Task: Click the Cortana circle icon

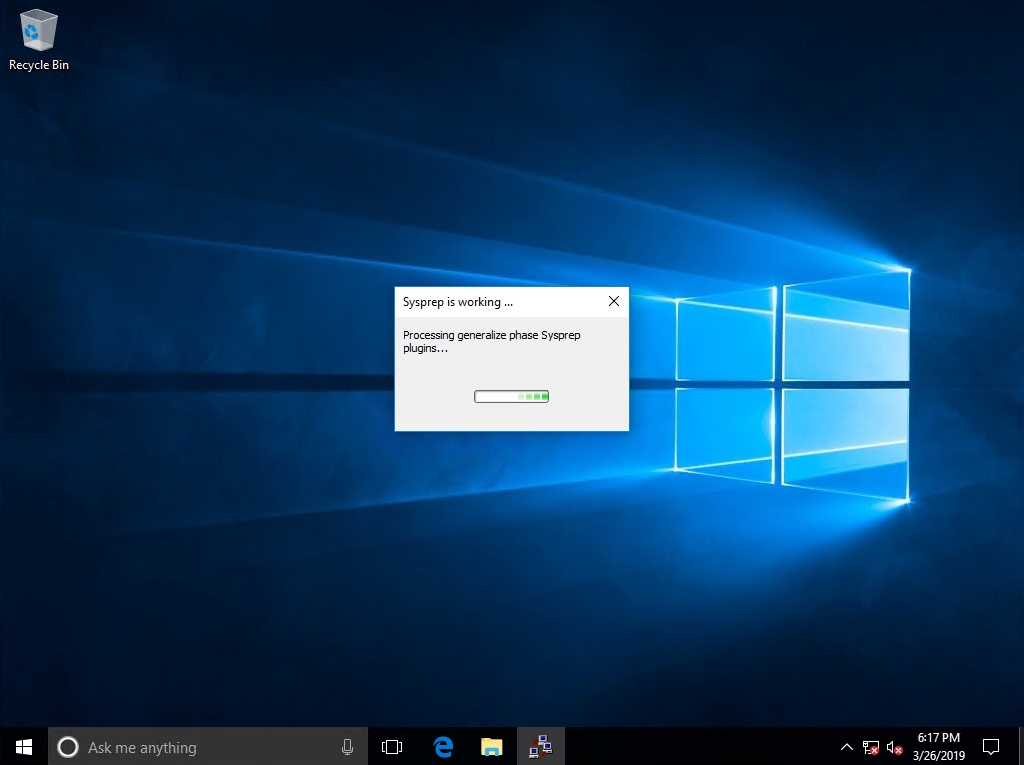Action: pyautogui.click(x=68, y=747)
